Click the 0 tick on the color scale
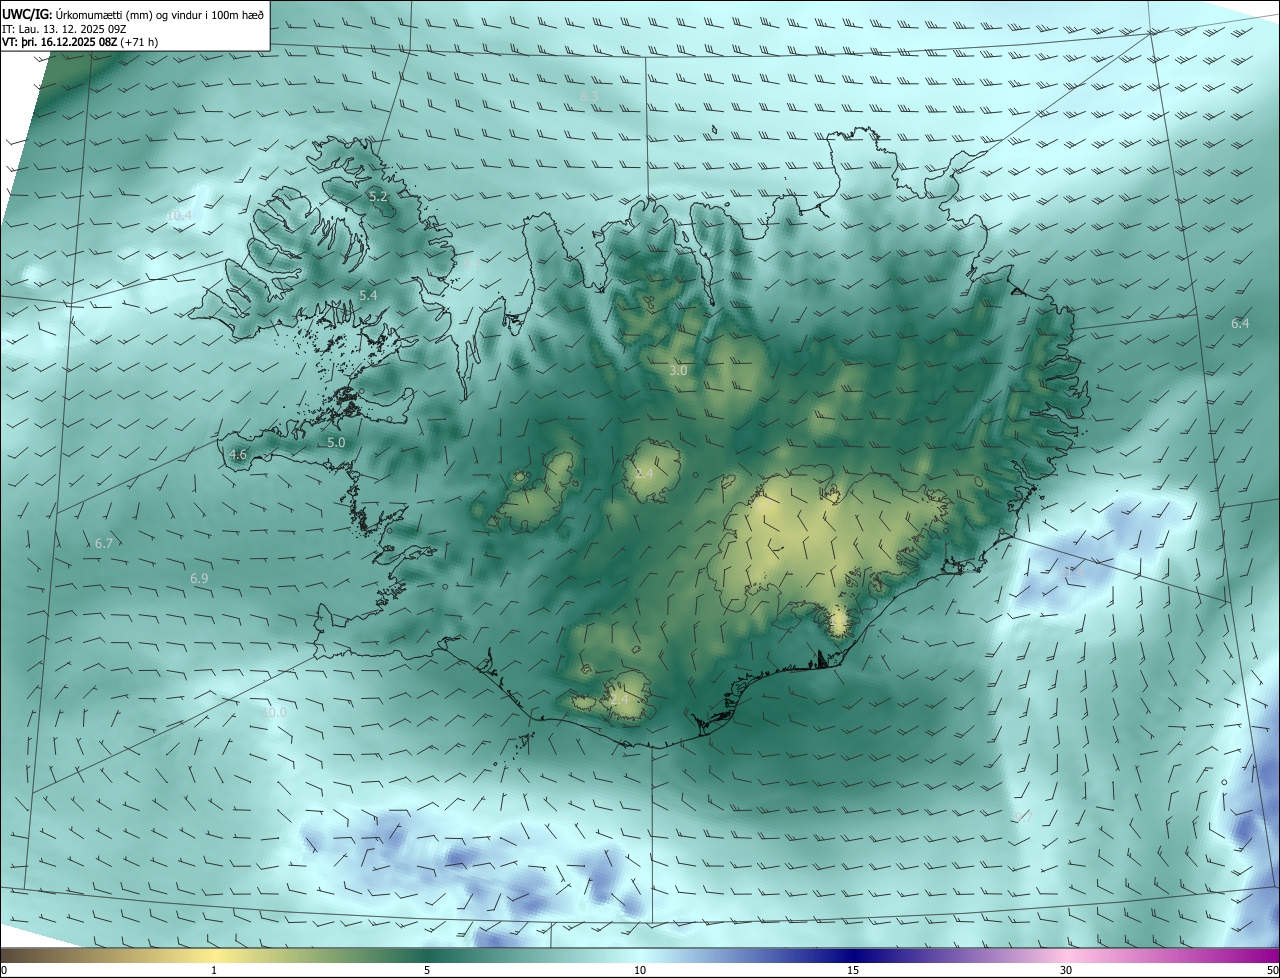The height and width of the screenshot is (978, 1280). (4, 970)
